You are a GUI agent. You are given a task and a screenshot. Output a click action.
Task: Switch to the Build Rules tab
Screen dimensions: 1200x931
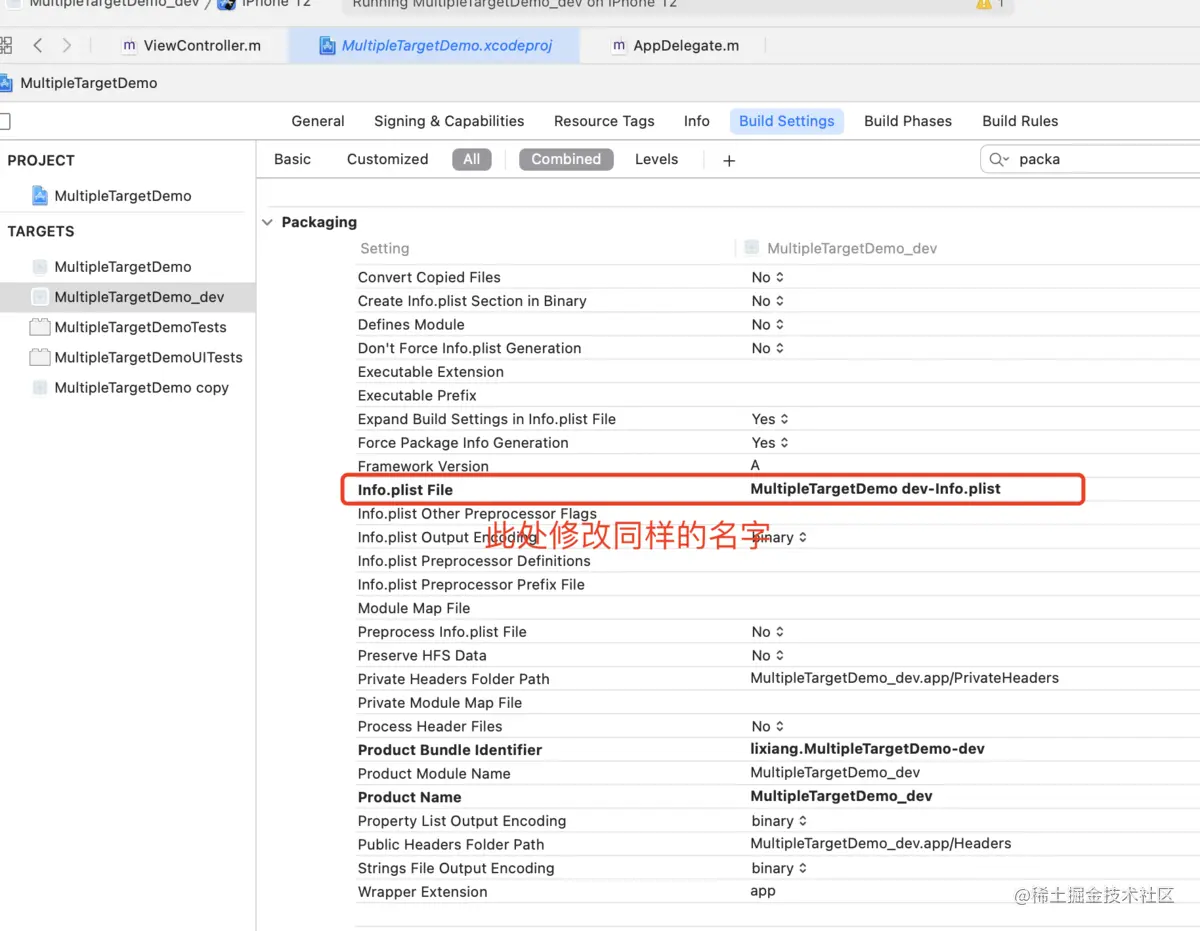(1020, 121)
